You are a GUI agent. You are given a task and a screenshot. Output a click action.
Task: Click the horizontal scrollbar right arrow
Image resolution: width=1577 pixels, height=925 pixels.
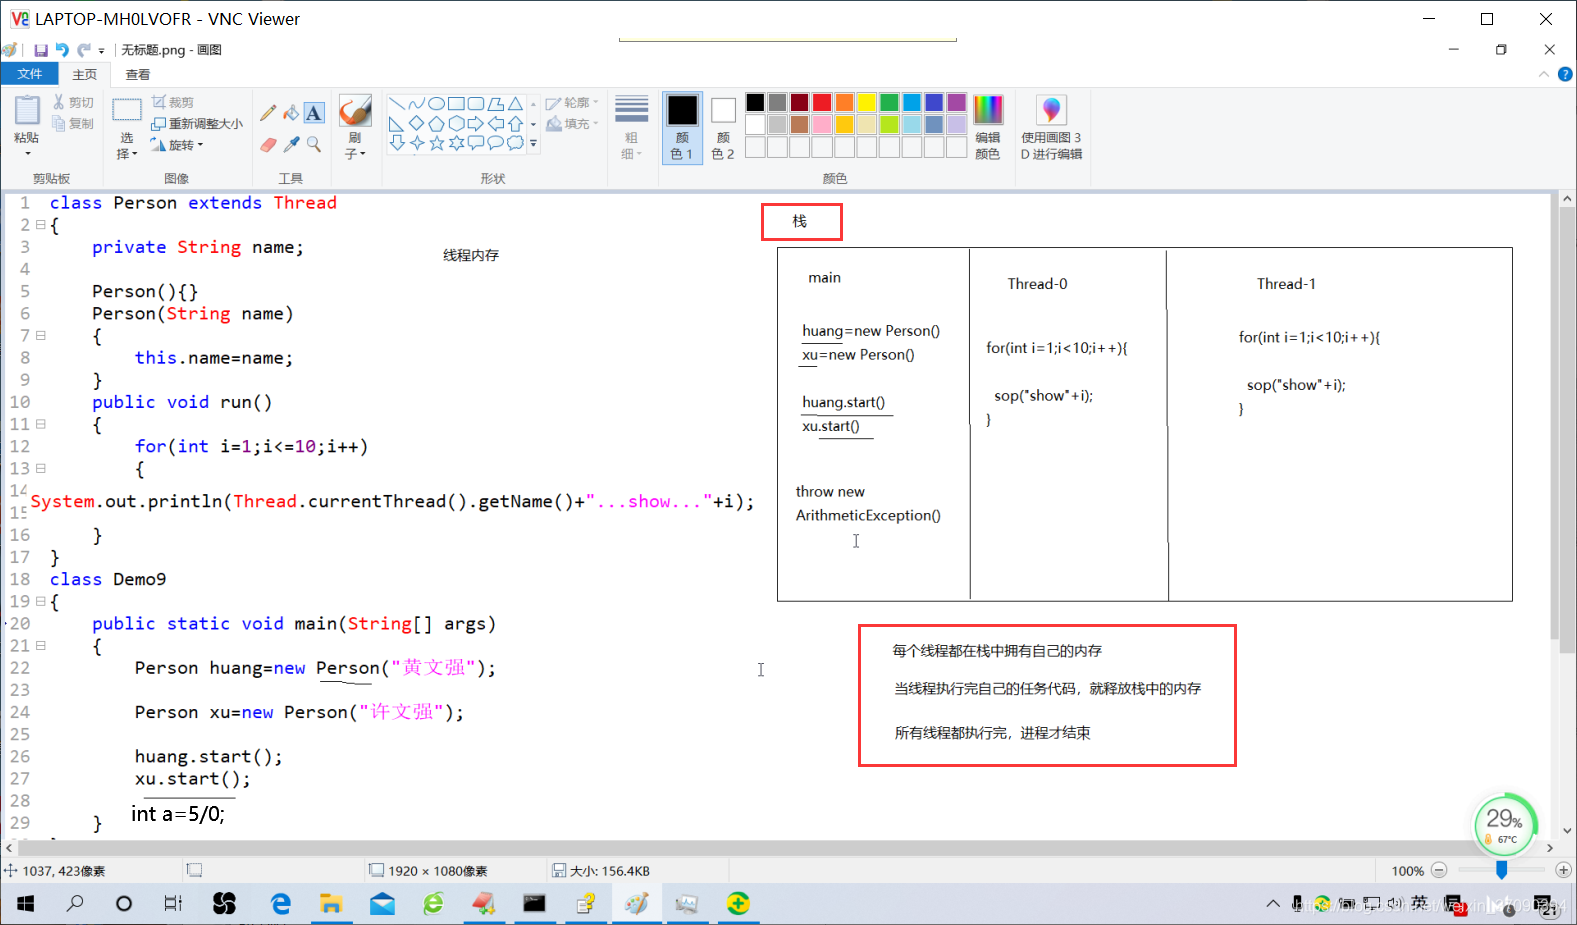[x=1550, y=848]
